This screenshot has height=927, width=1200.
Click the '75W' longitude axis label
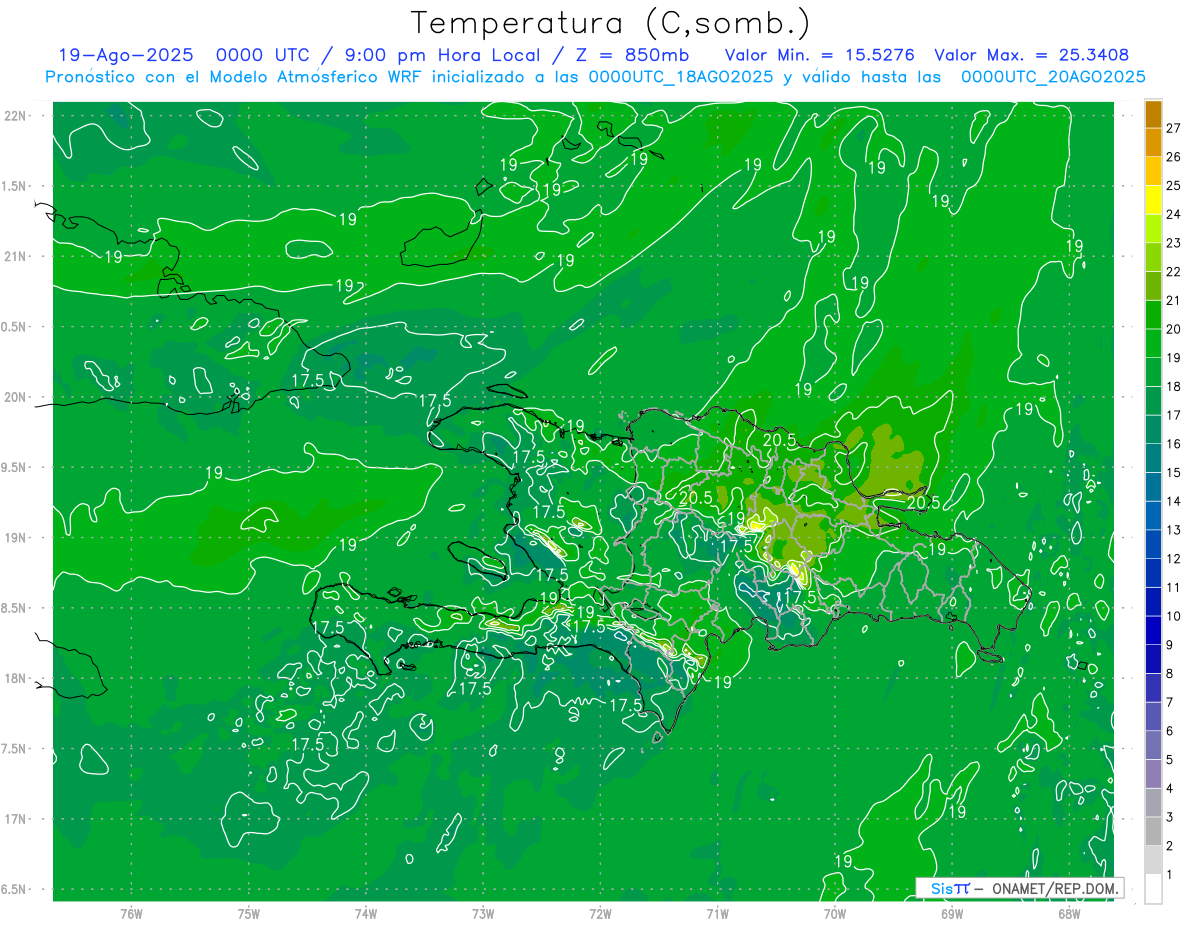tap(249, 914)
